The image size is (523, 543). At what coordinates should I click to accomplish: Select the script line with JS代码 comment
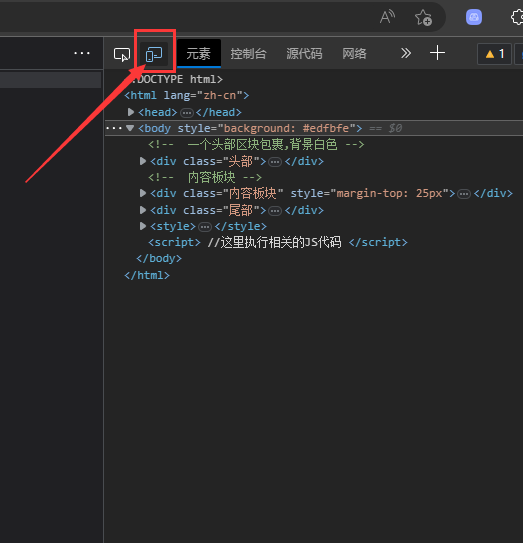(x=278, y=242)
